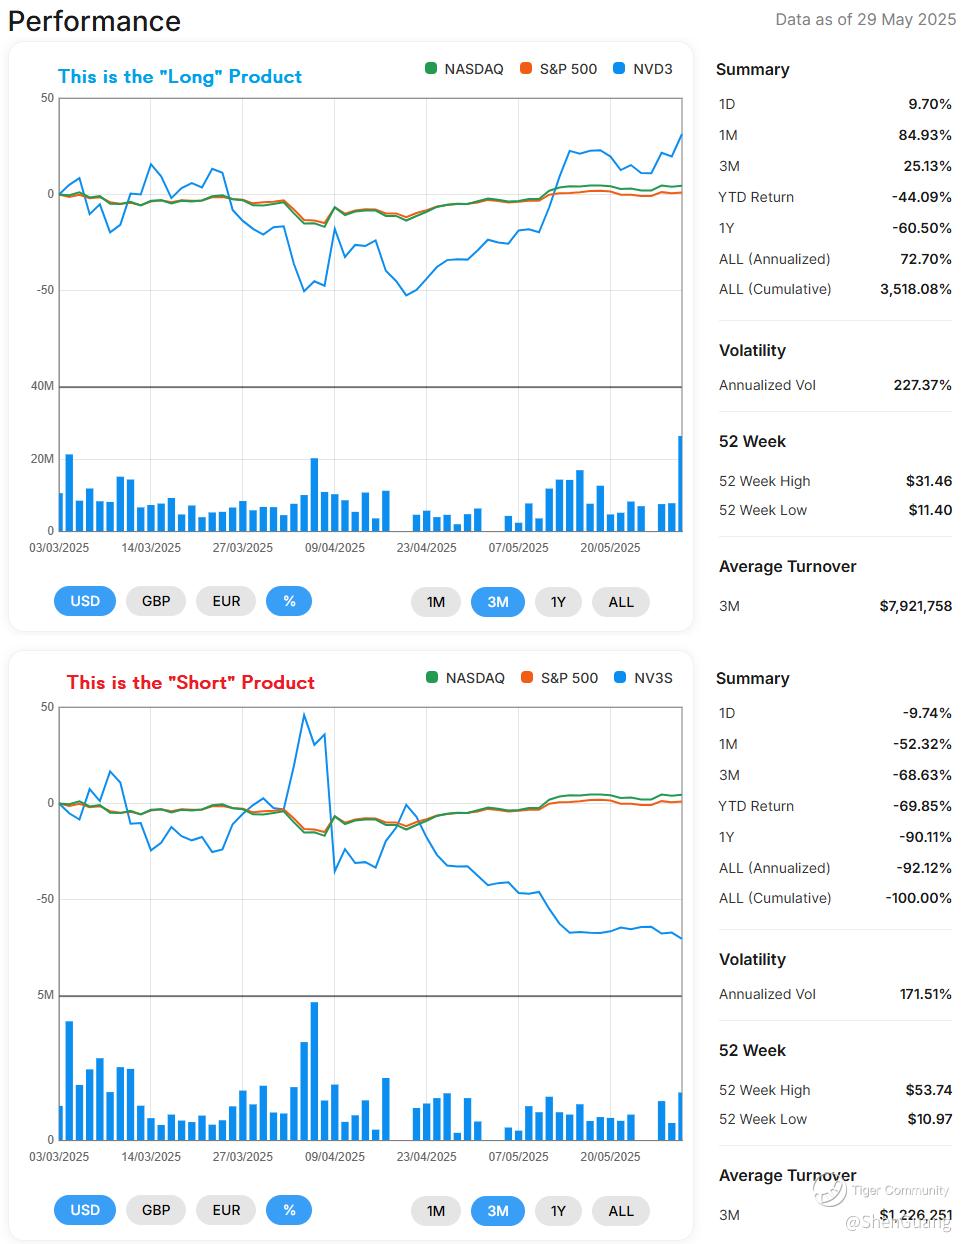Screen dimensions: 969x1244
Task: Toggle NVD3 legend dot in Long chart
Action: coord(620,69)
